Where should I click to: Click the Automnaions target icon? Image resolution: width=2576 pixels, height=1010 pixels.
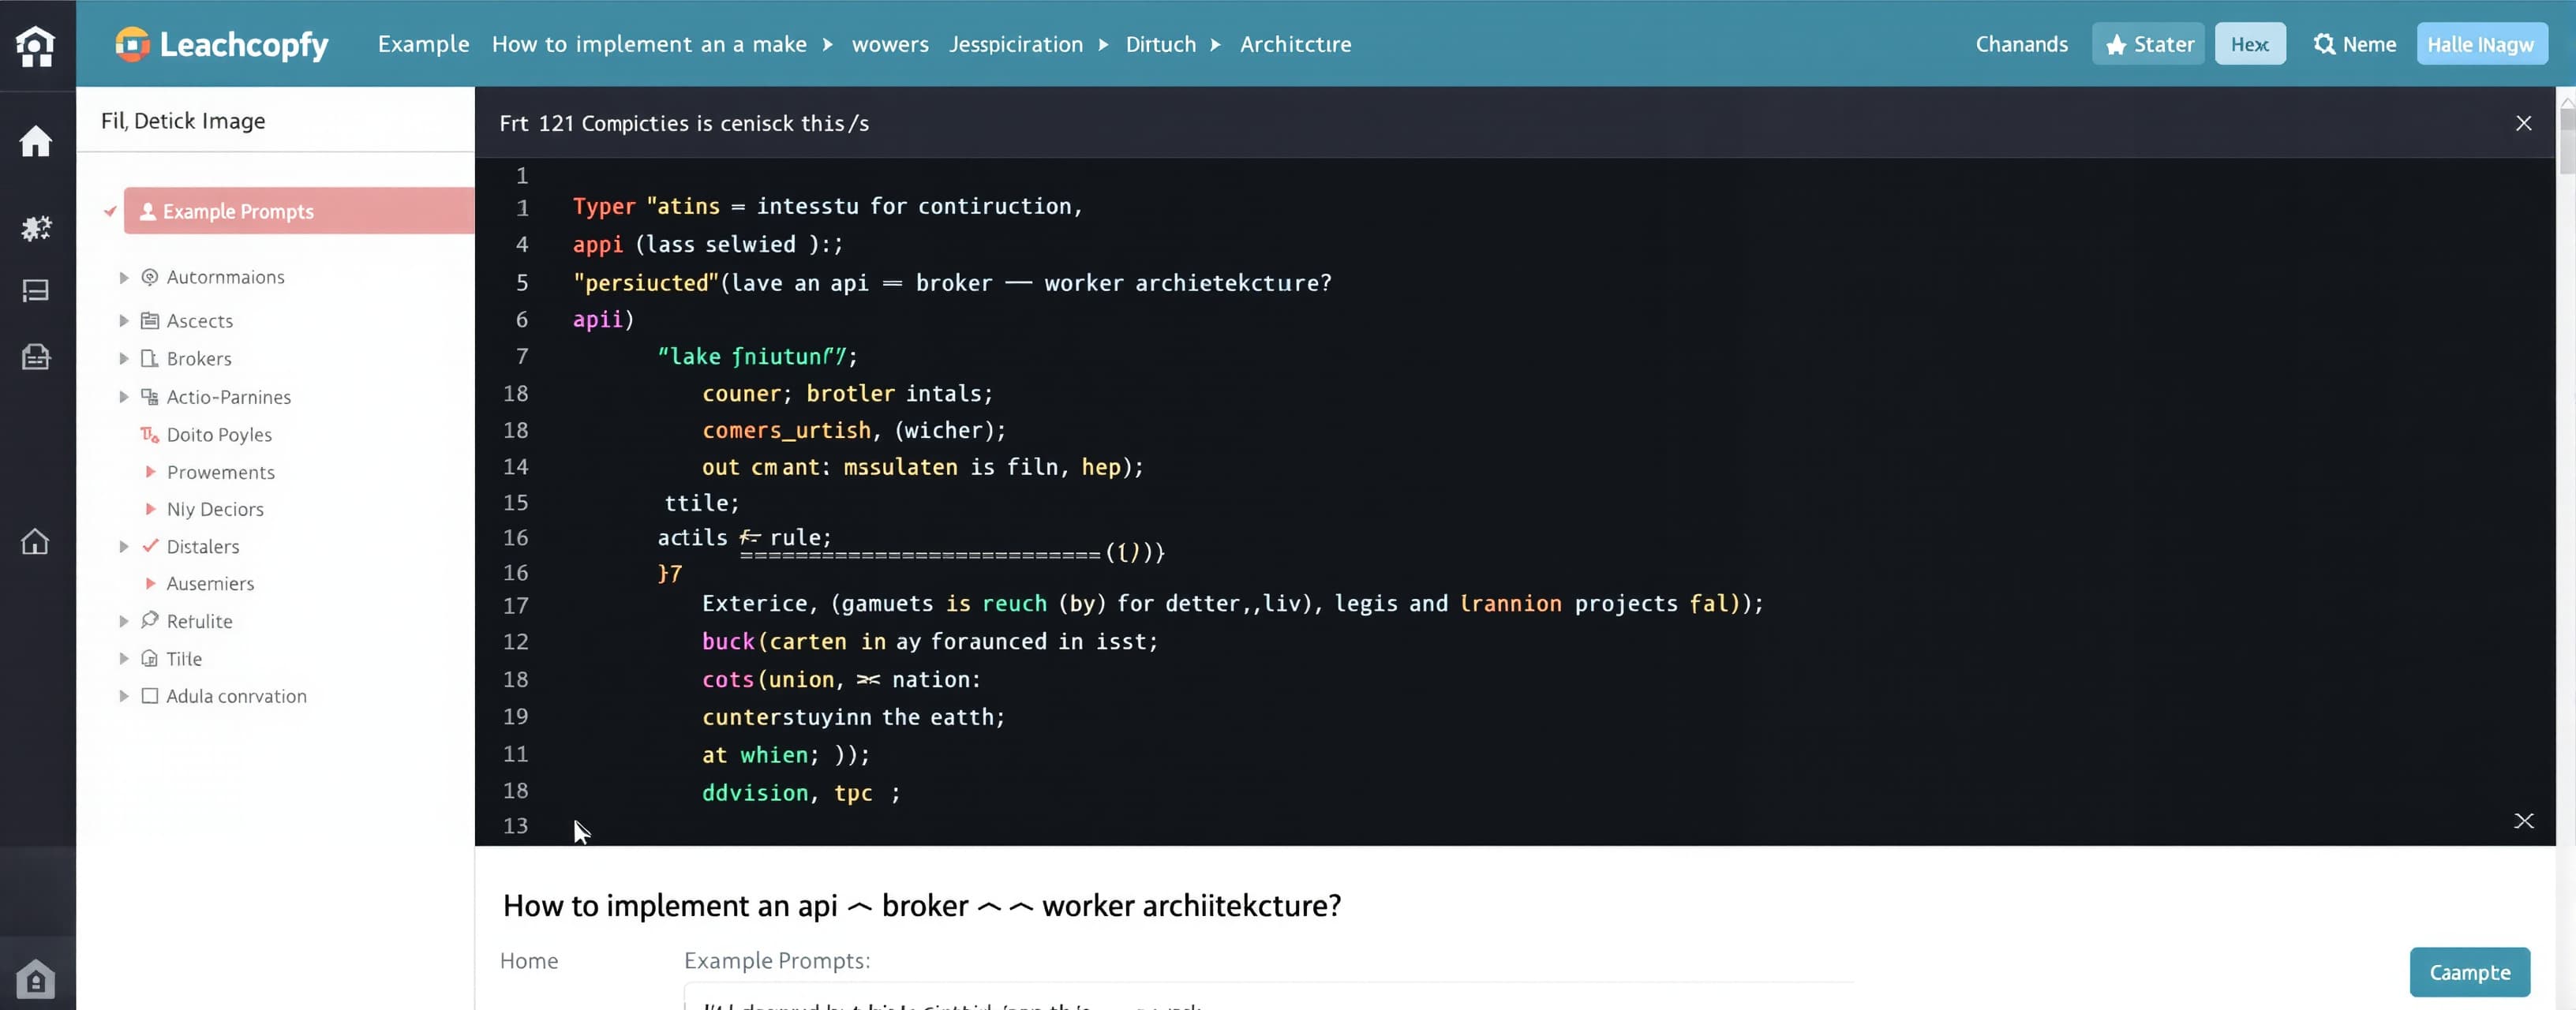150,277
